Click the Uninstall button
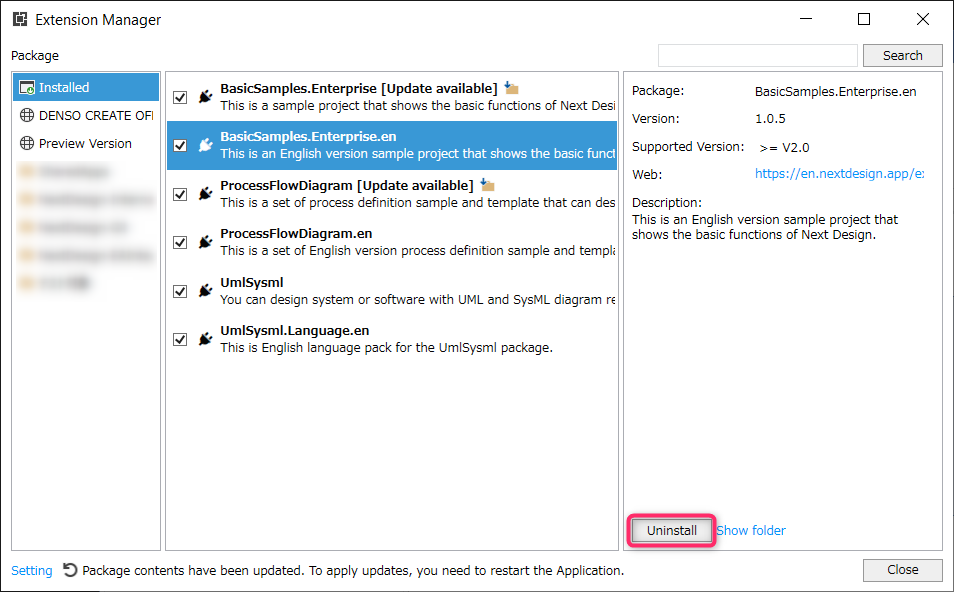The image size is (954, 592). (672, 531)
